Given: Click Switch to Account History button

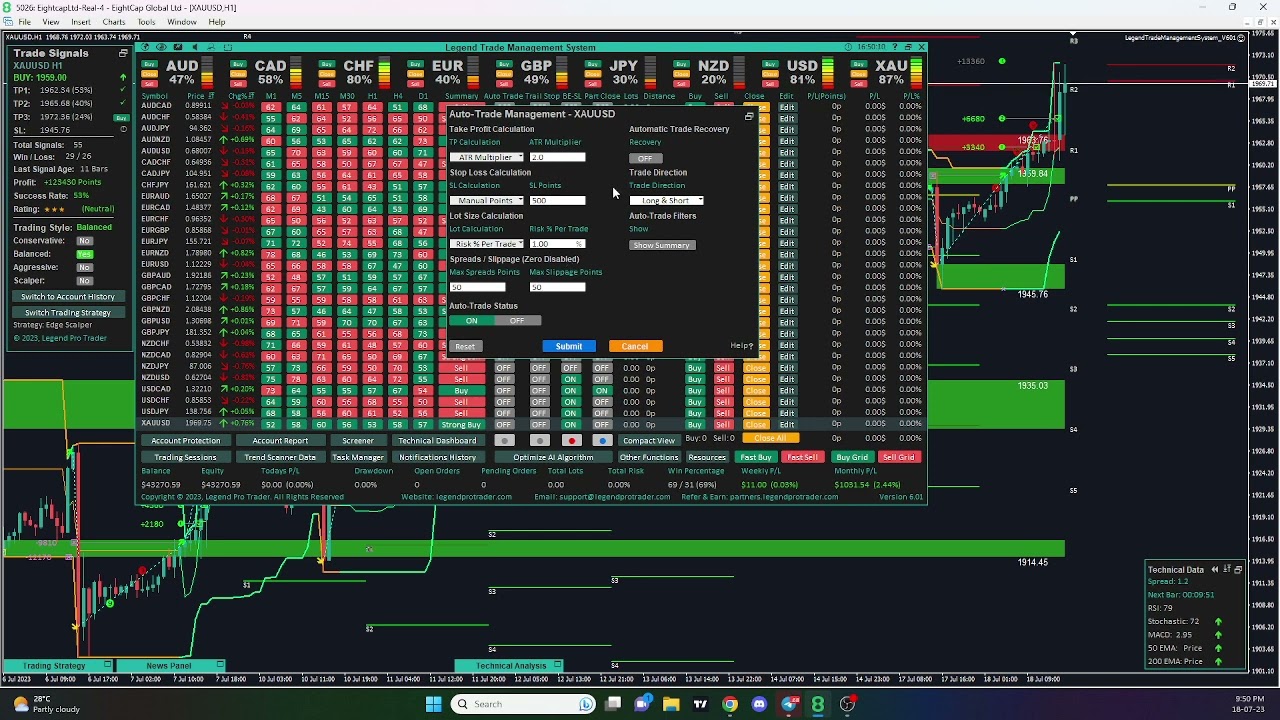Looking at the screenshot, I should pyautogui.click(x=68, y=297).
